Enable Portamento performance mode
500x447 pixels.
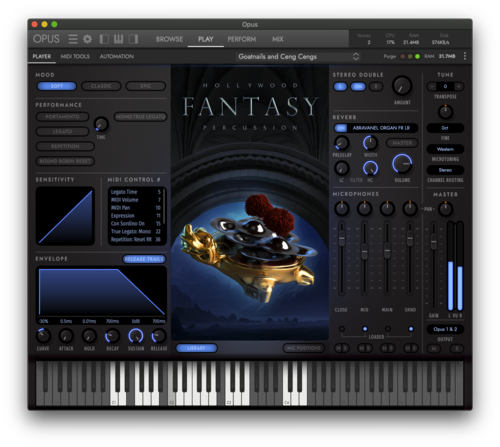point(62,117)
